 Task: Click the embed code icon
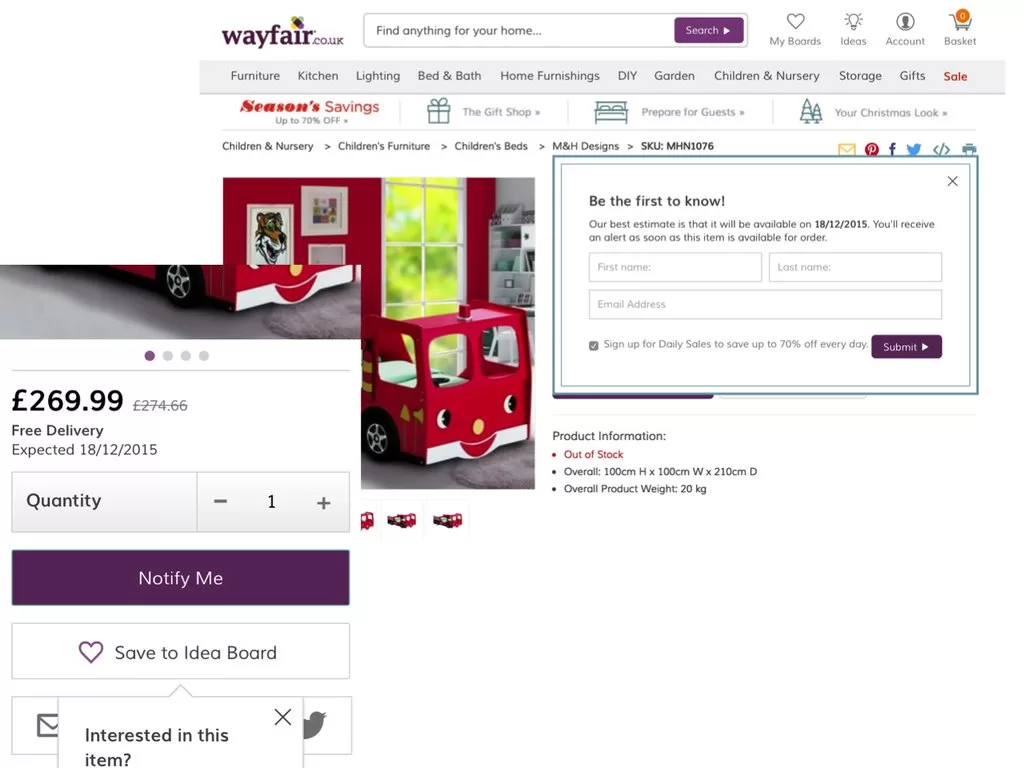[x=941, y=150]
